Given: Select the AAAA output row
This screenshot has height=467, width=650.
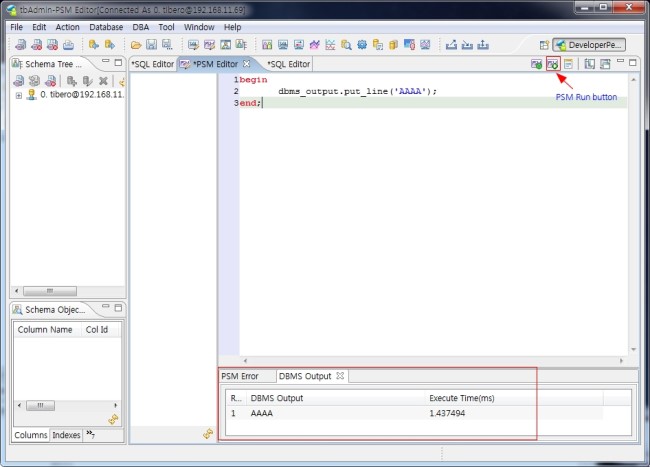Looking at the screenshot, I should [262, 413].
